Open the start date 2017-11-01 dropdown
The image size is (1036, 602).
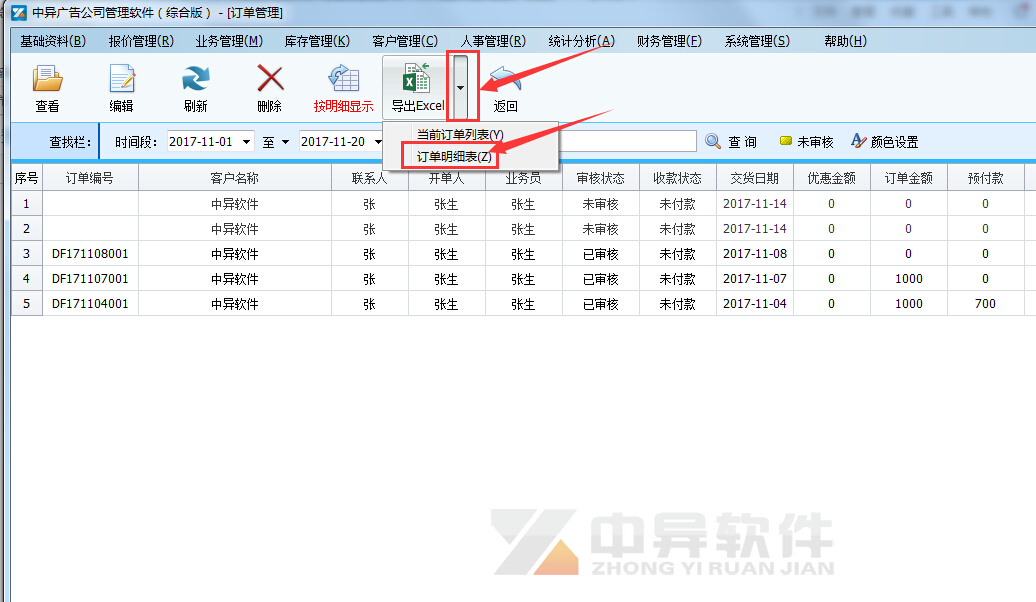click(x=246, y=141)
